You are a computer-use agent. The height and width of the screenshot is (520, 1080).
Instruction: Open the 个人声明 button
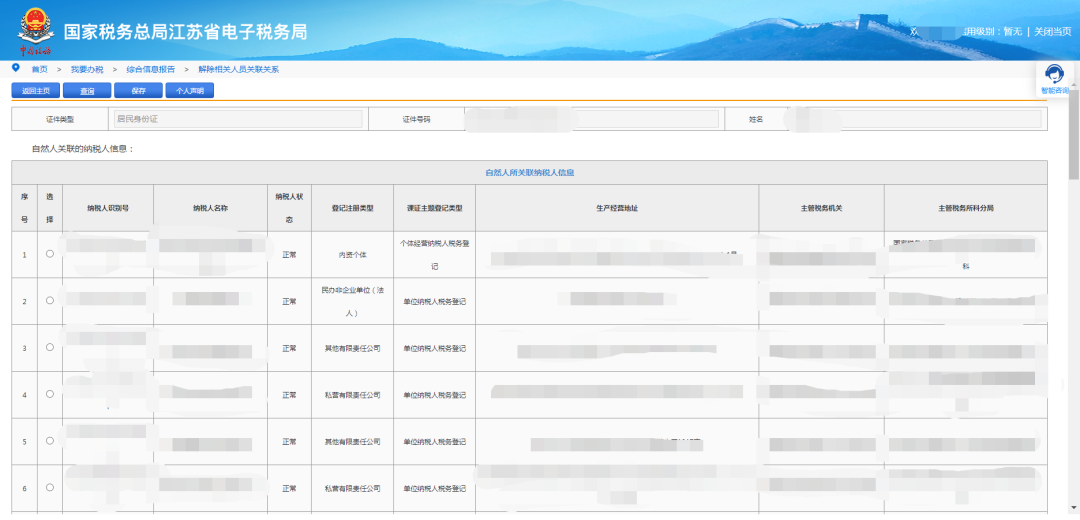[189, 91]
